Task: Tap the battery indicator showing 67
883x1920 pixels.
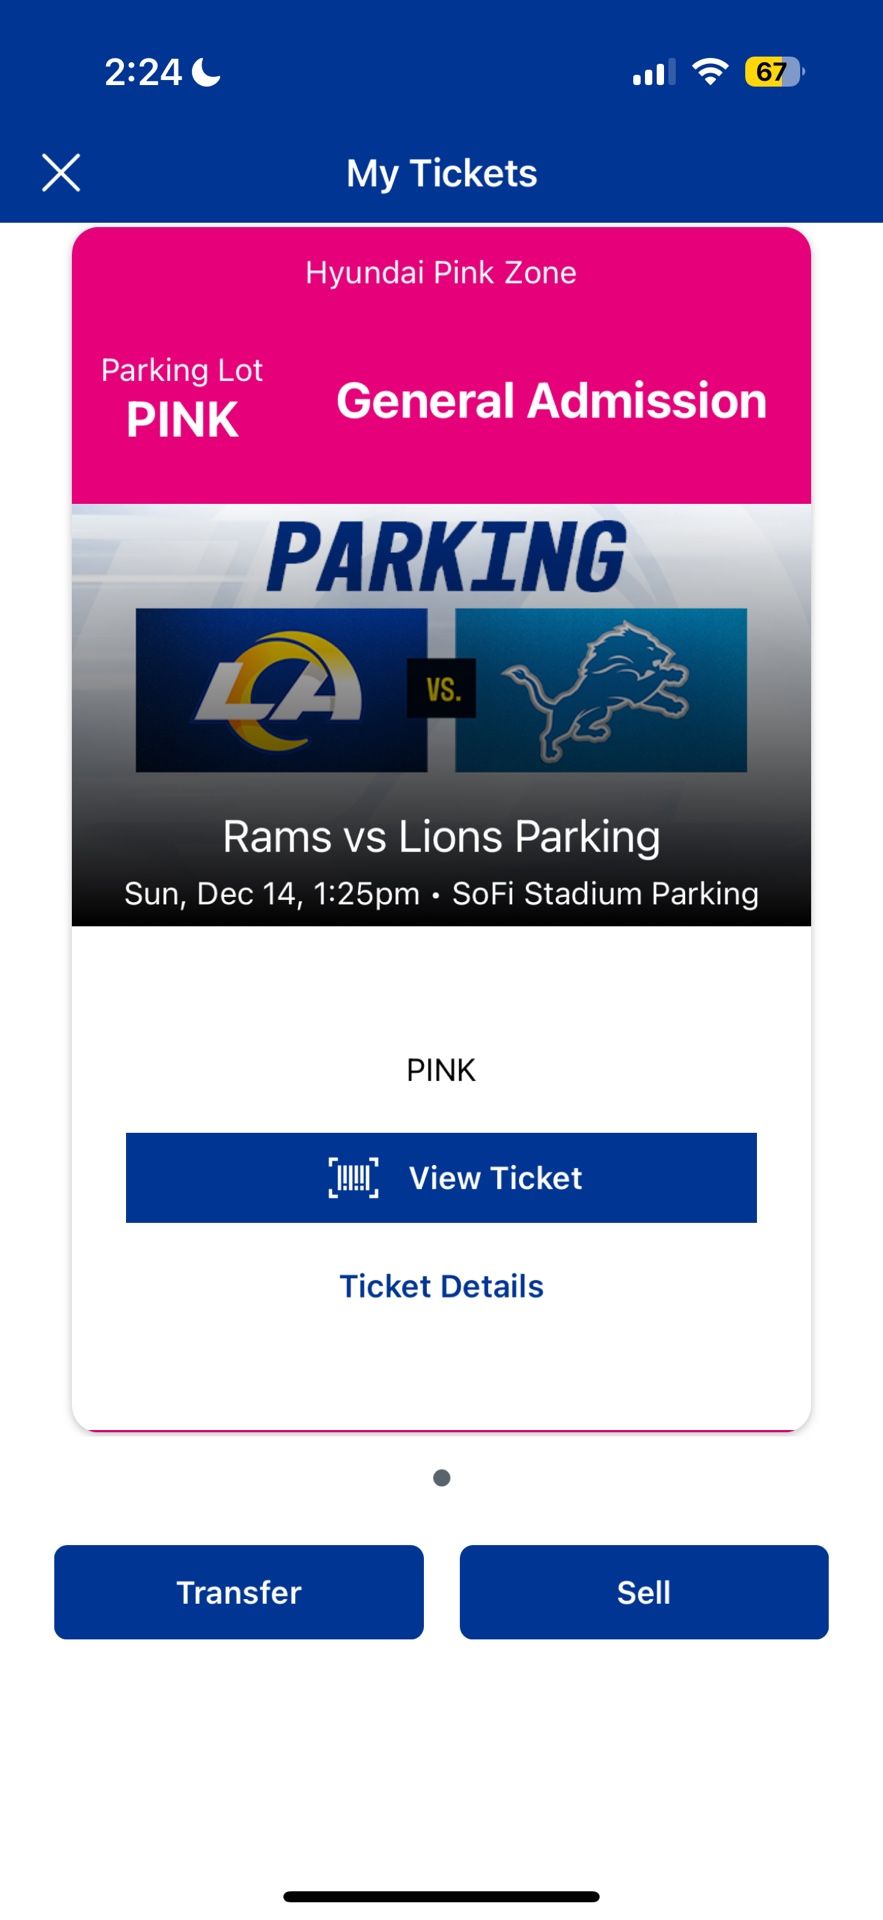Action: click(x=770, y=71)
